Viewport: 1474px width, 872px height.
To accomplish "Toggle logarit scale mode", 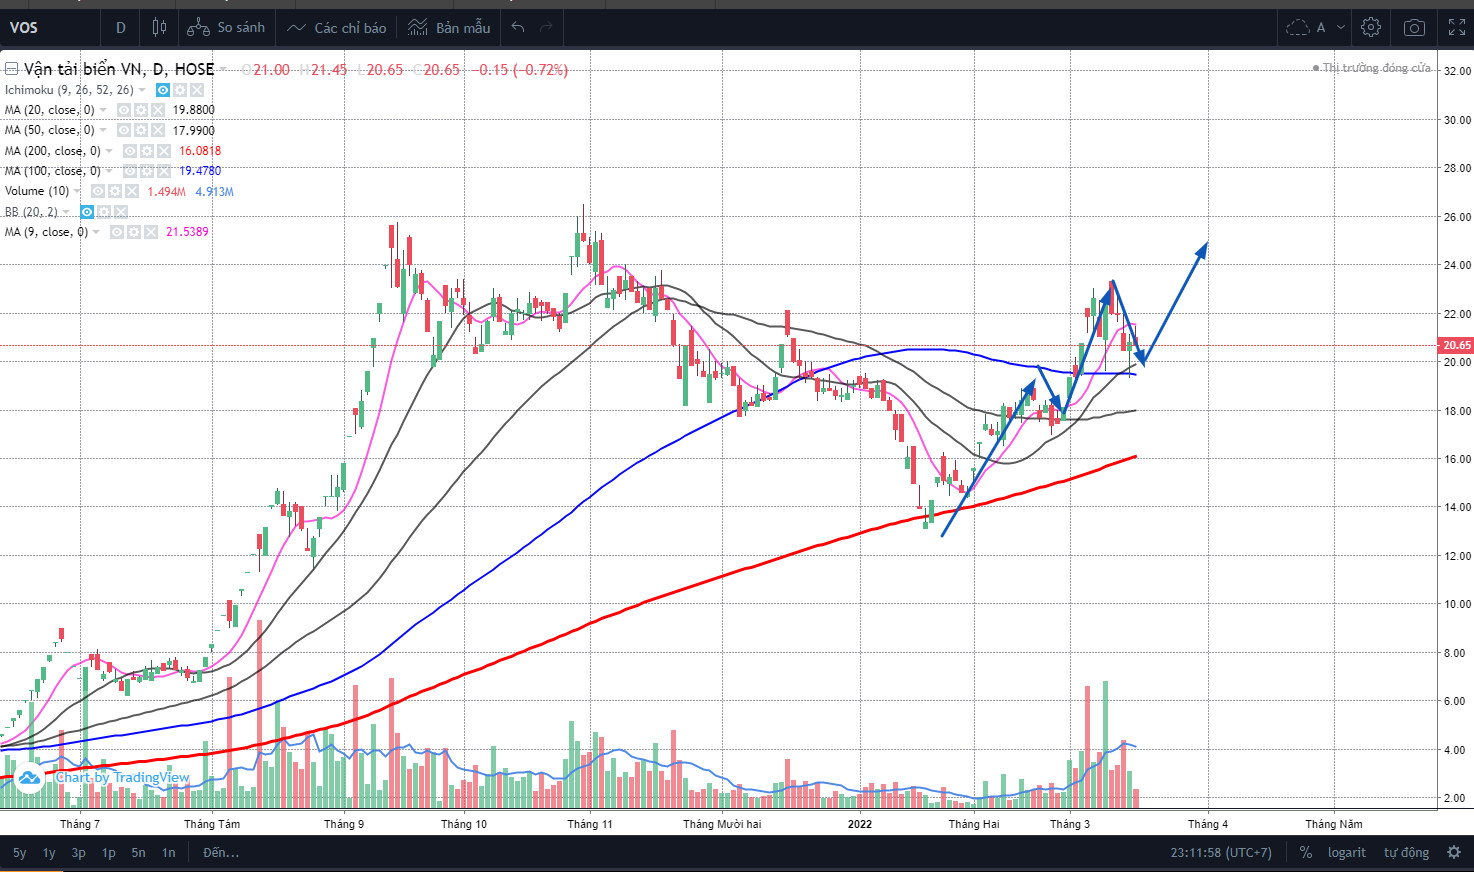I will [1346, 853].
